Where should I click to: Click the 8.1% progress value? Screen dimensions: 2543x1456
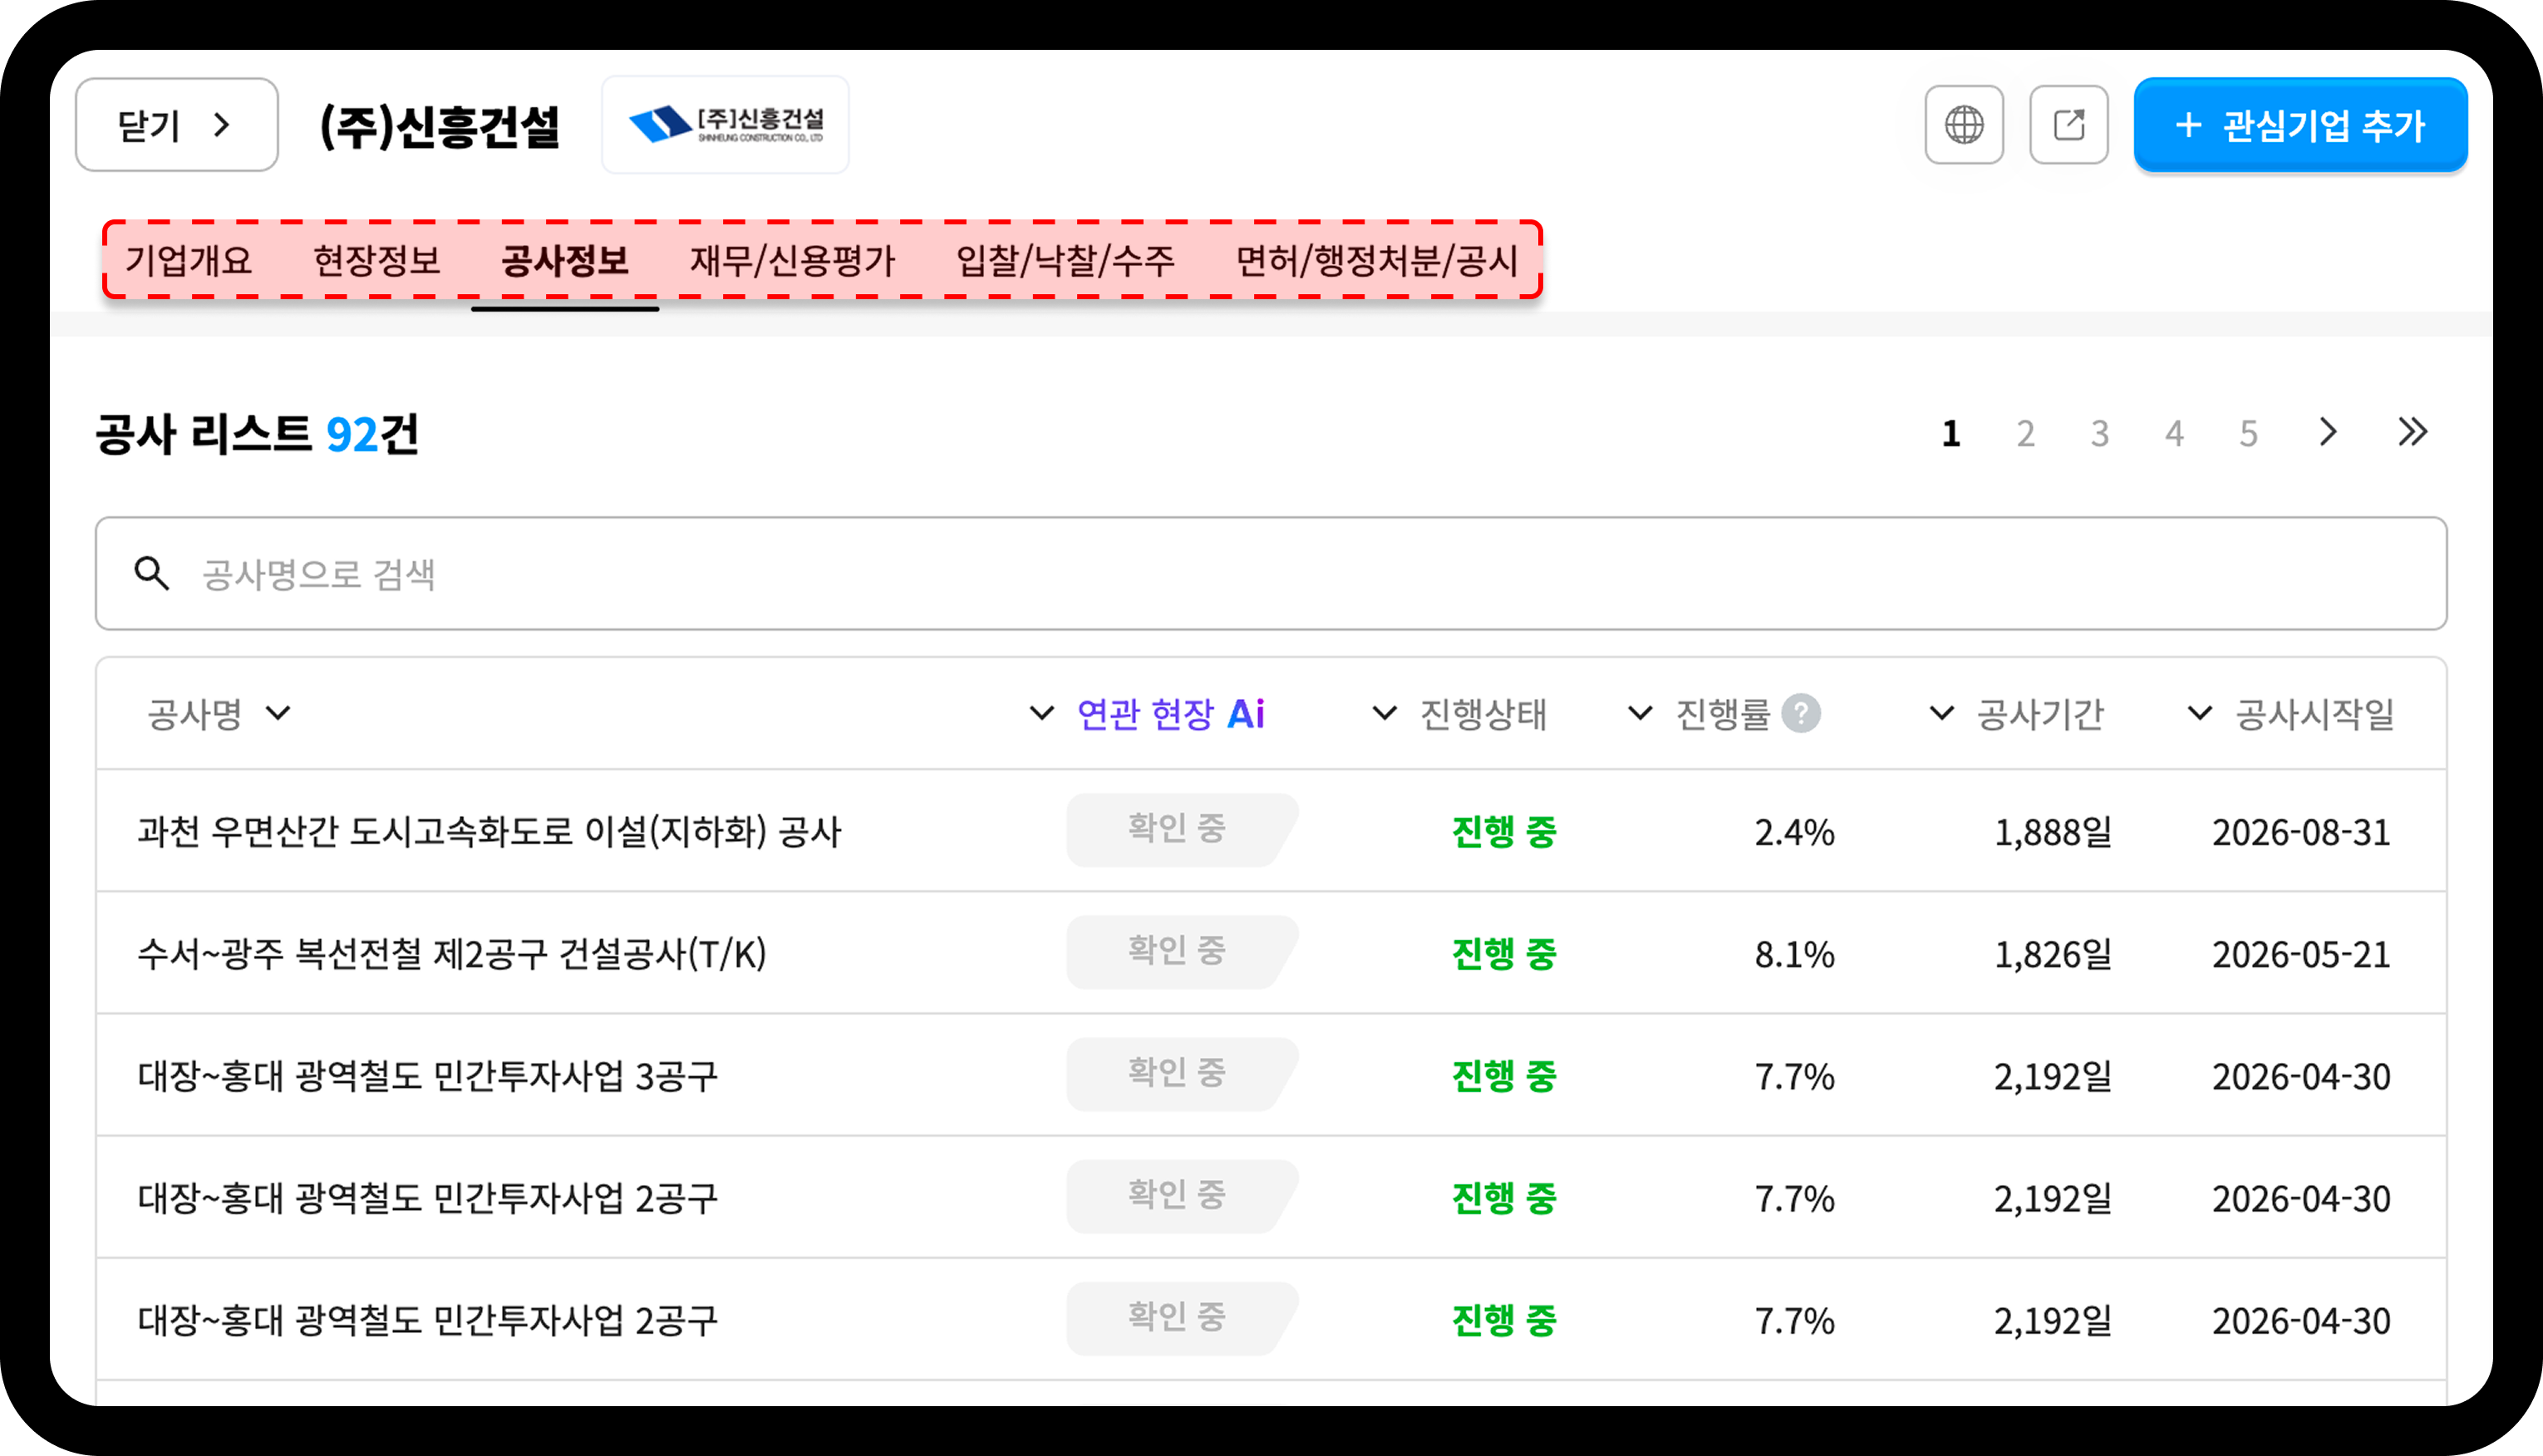point(1795,955)
